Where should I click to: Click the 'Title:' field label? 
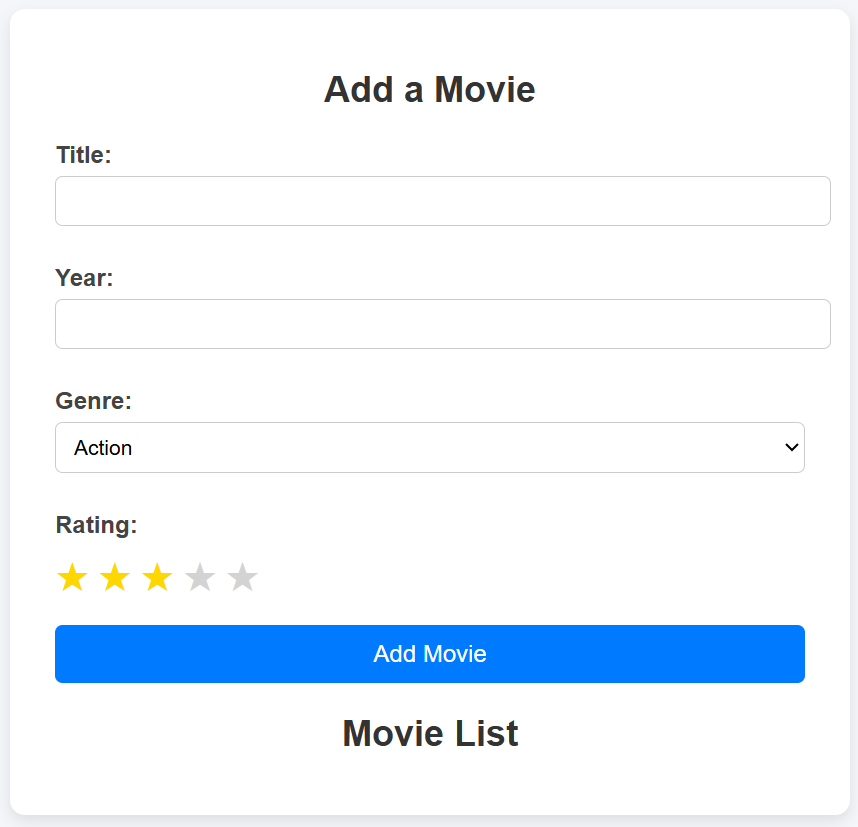point(84,155)
